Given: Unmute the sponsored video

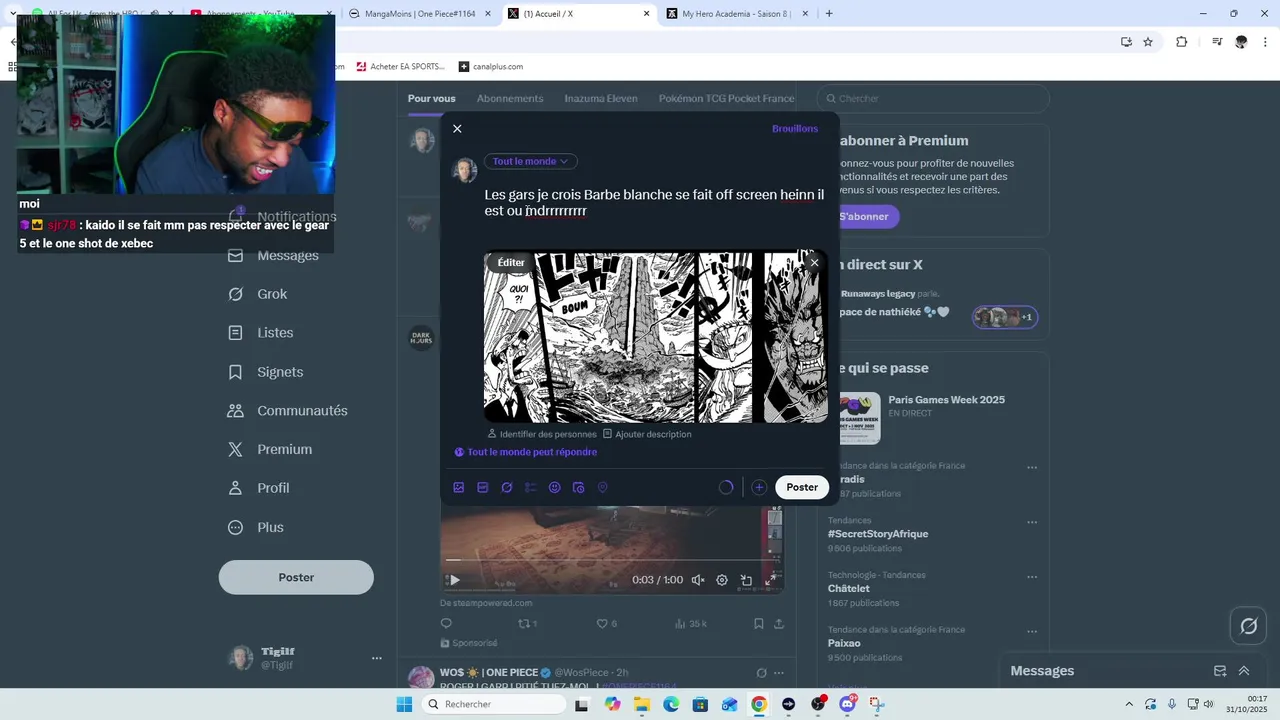Looking at the screenshot, I should [x=698, y=580].
